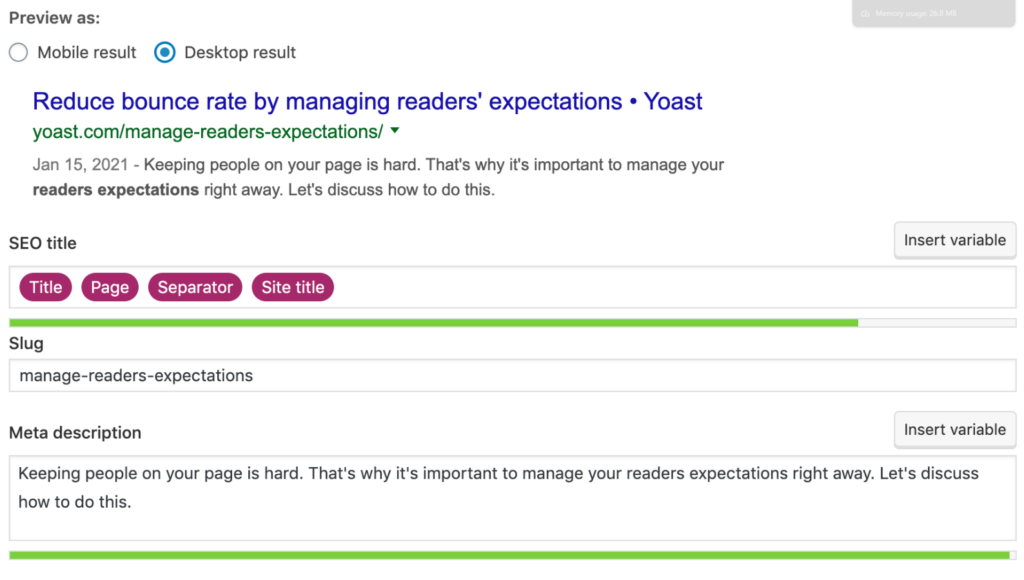Expand the small arrow beside the URL
Image resolution: width=1024 pixels, height=580 pixels.
point(395,131)
